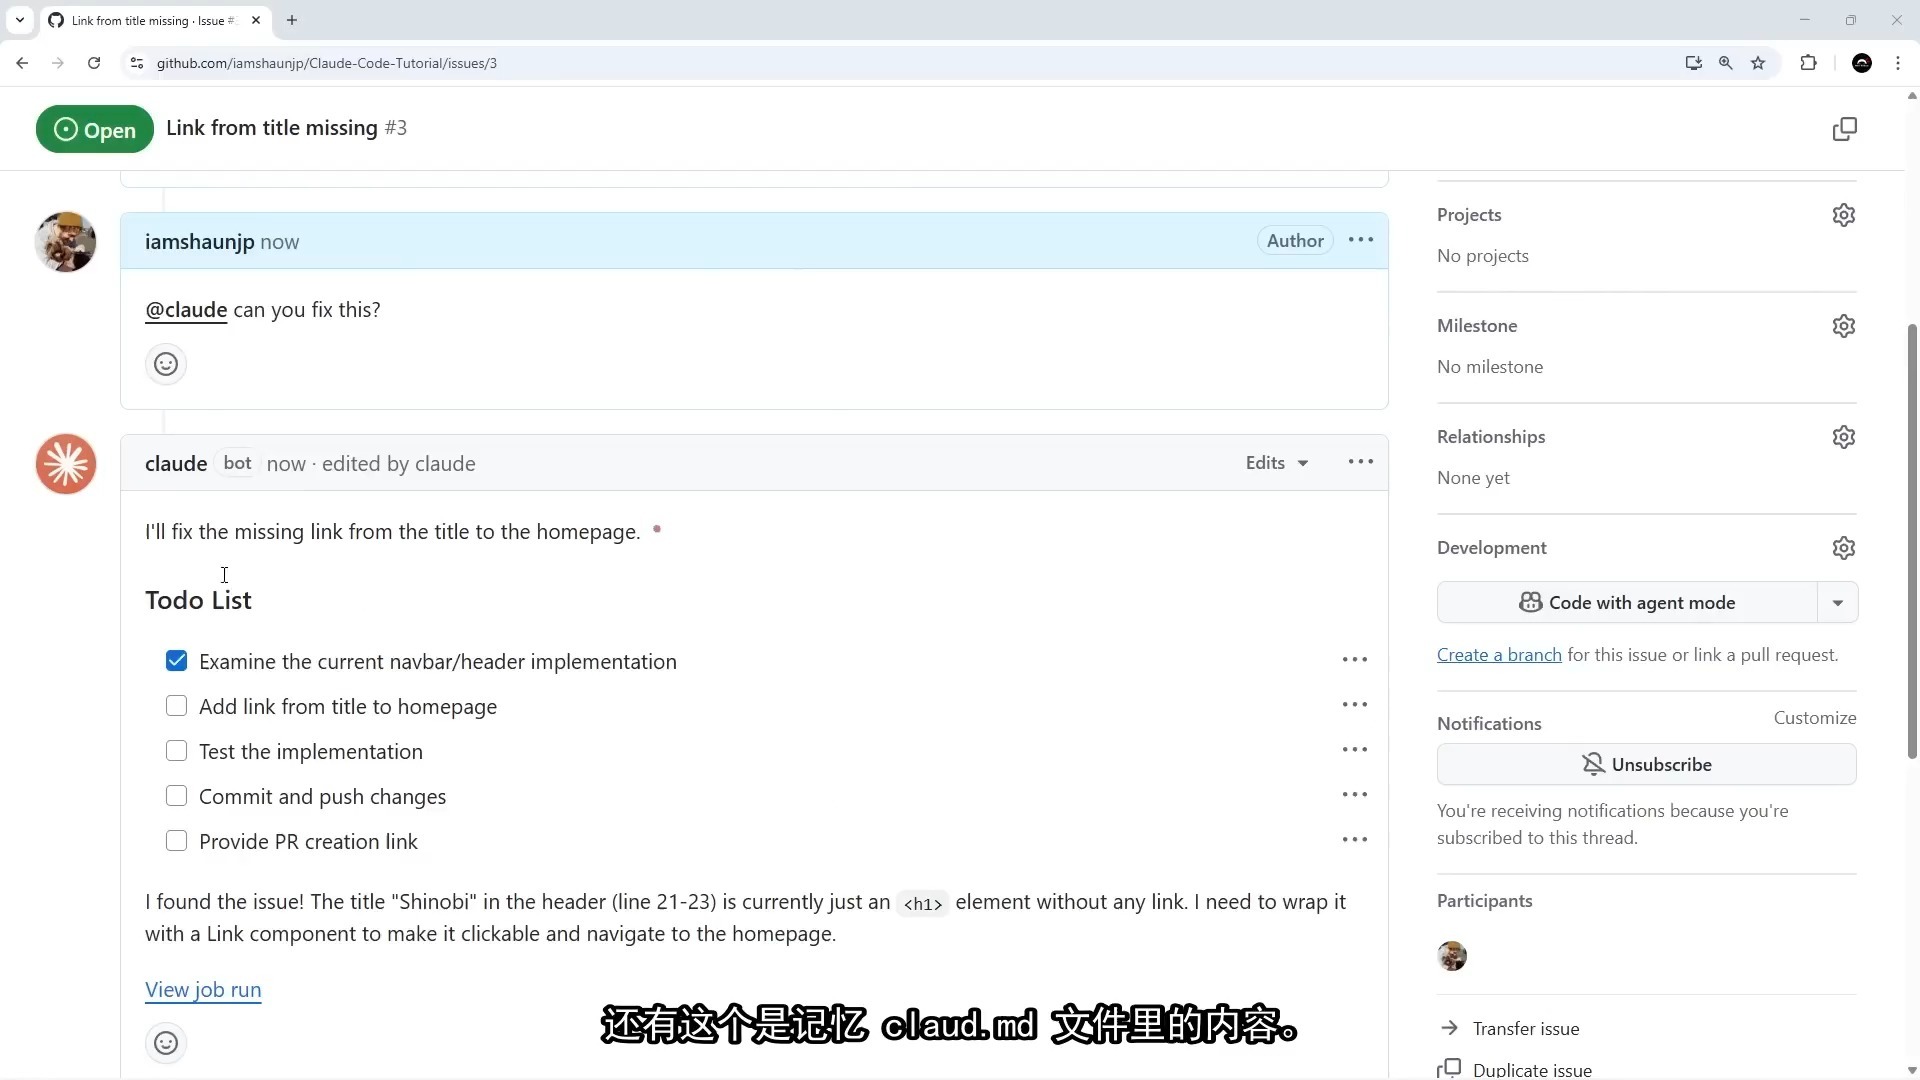Check Add link from title to homepage
The width and height of the screenshot is (1920, 1080).
[177, 706]
